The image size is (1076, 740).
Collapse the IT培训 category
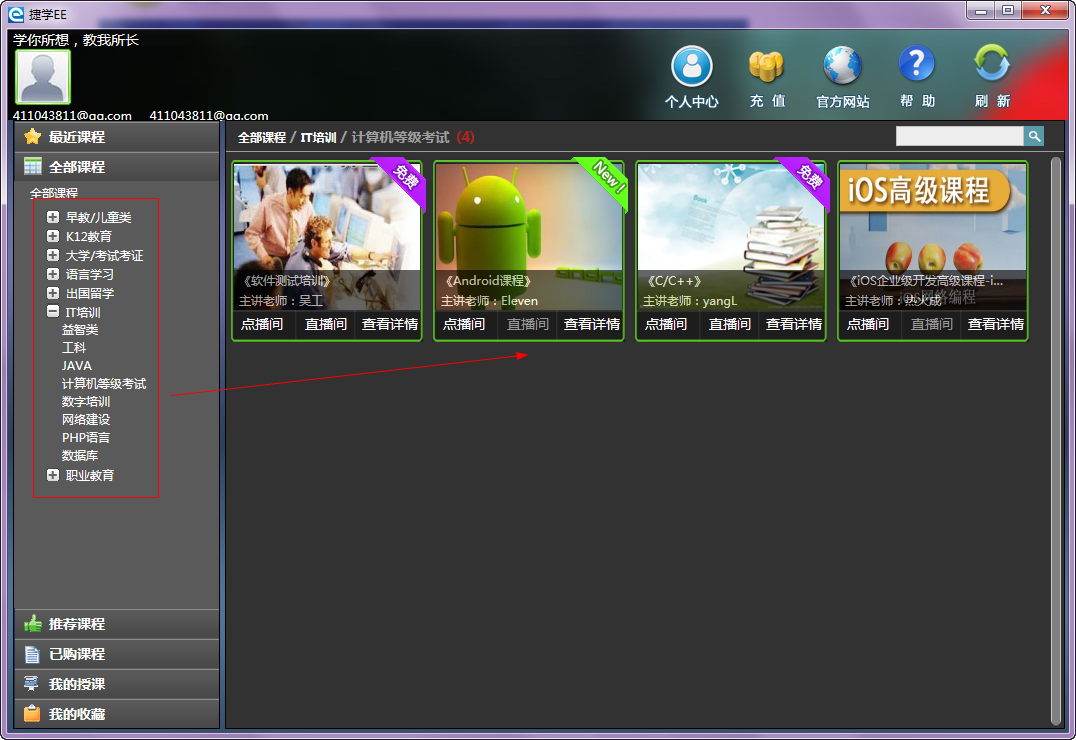click(x=53, y=312)
